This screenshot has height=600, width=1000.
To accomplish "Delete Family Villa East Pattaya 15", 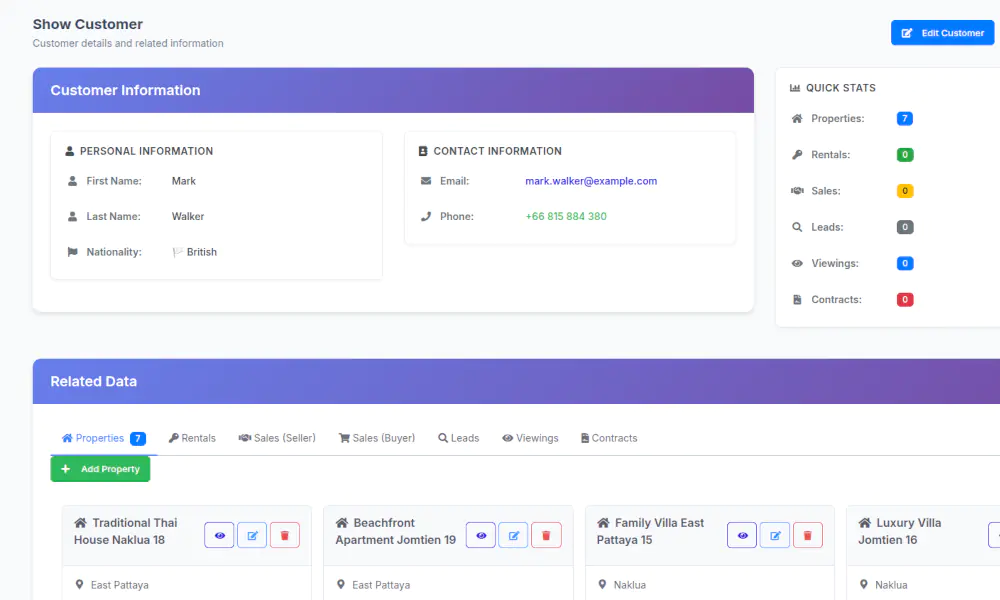I will (x=808, y=535).
